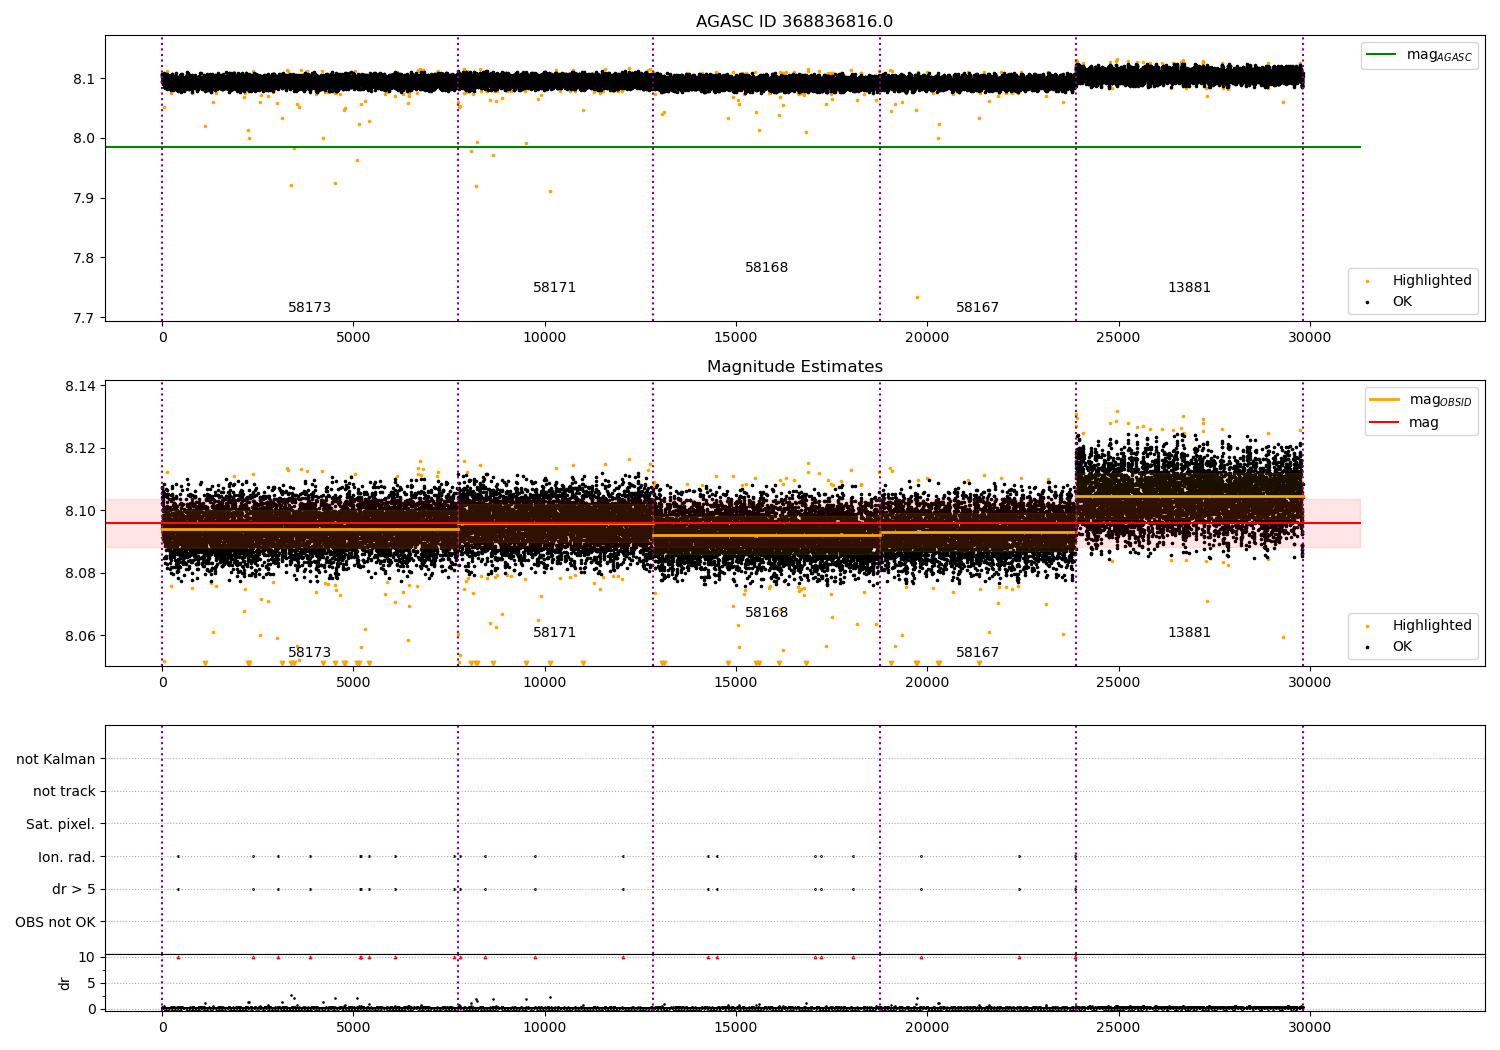Click 'OK' legend entry in Magnitude Estimates plot

click(1402, 647)
